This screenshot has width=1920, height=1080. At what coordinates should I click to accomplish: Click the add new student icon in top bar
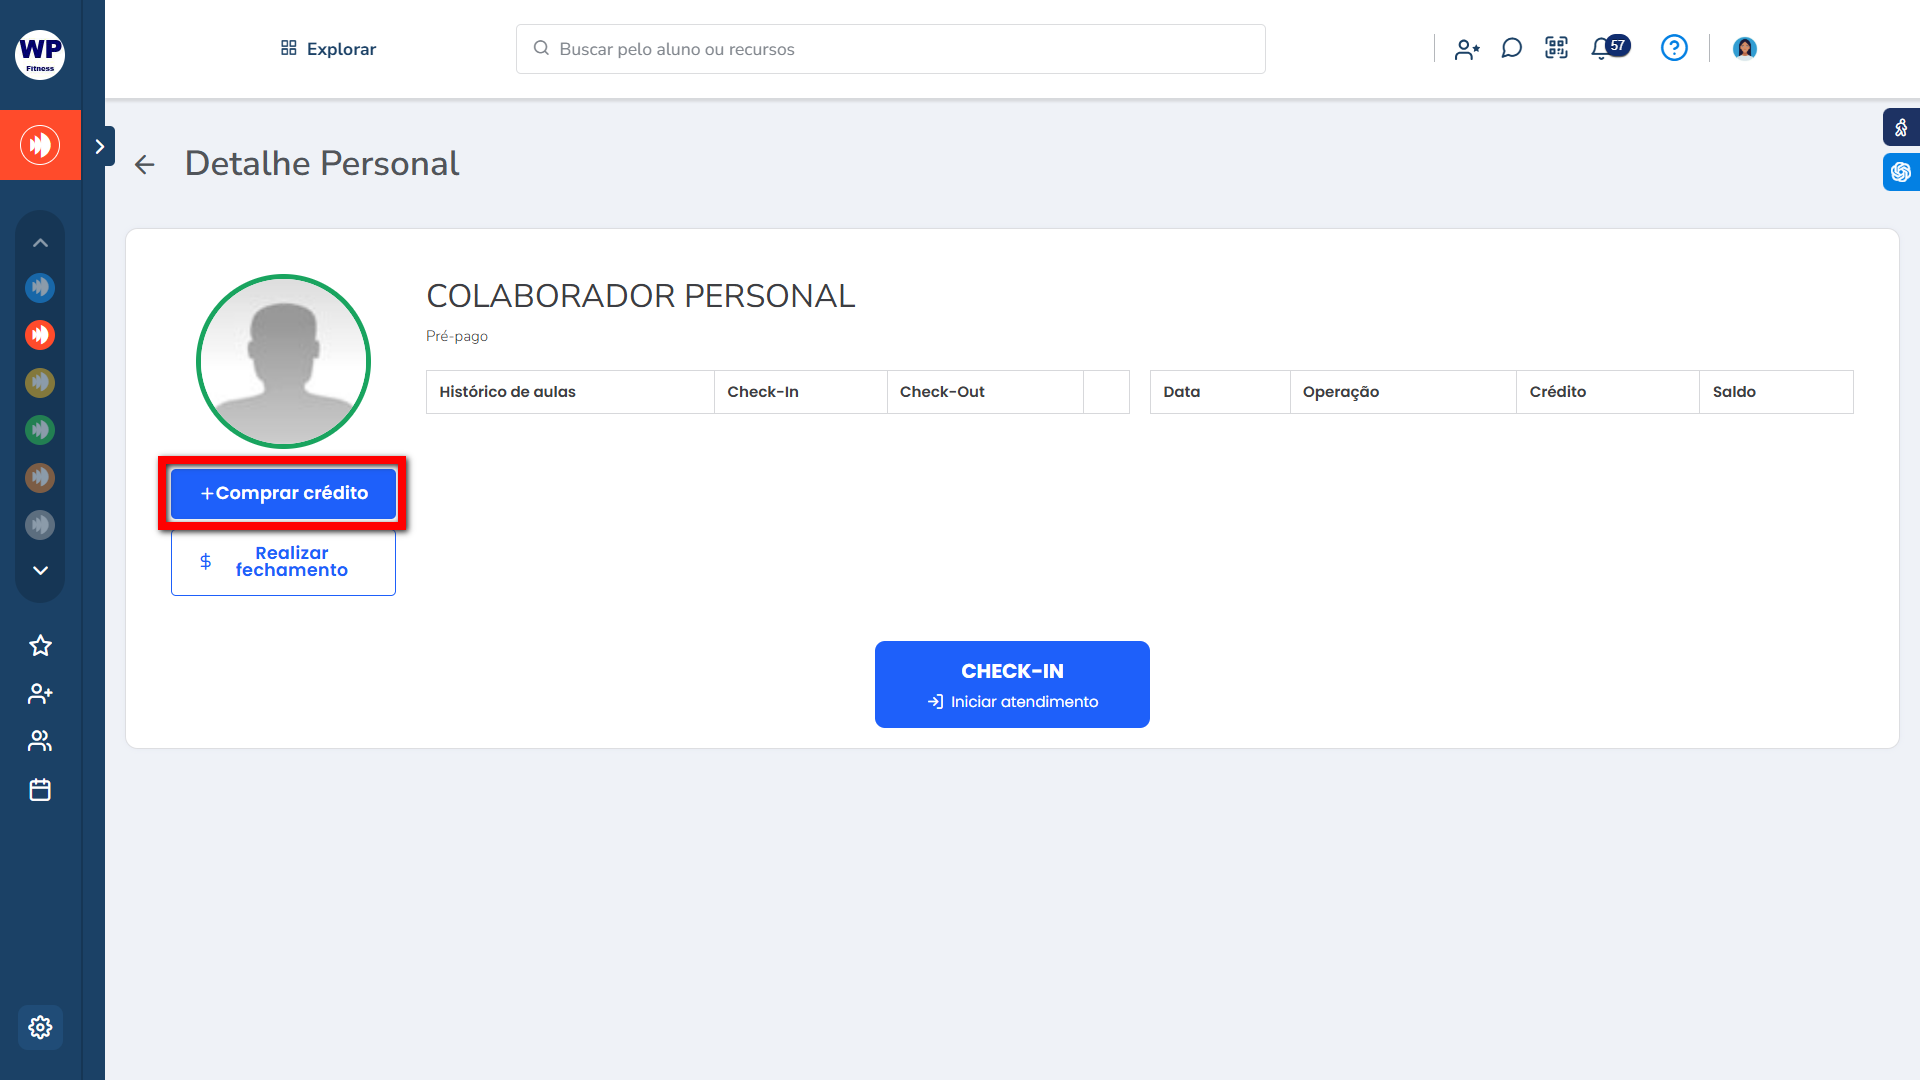1467,49
